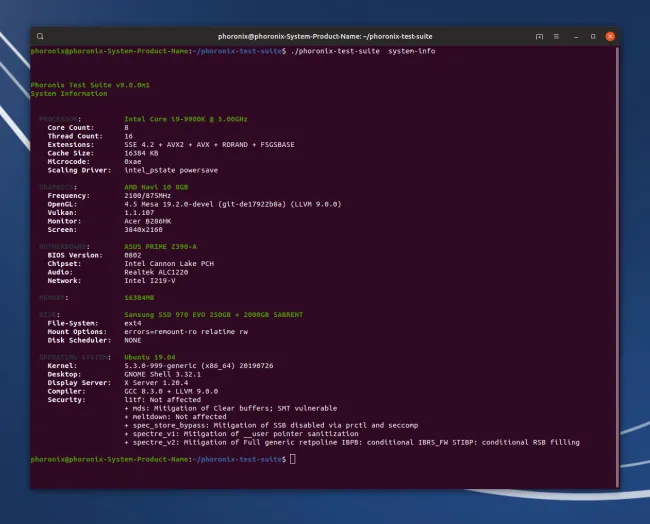The image size is (650, 524).
Task: Click the ASUS PRIME Z390-A motherboard text
Action: [x=160, y=245]
